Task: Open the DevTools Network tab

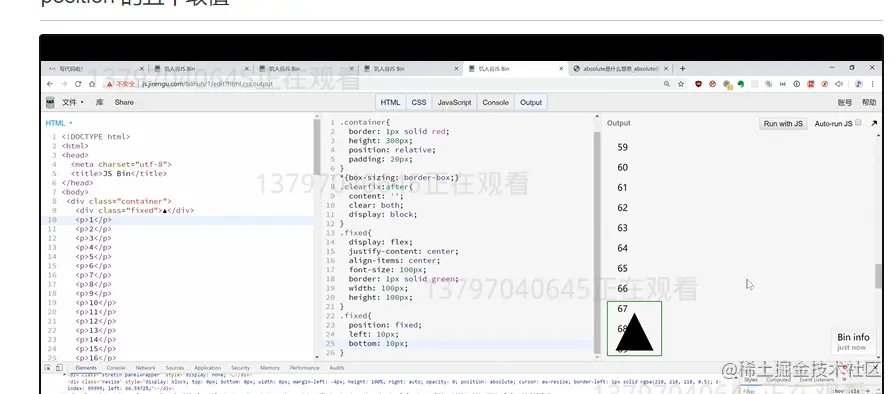Action: coord(146,368)
